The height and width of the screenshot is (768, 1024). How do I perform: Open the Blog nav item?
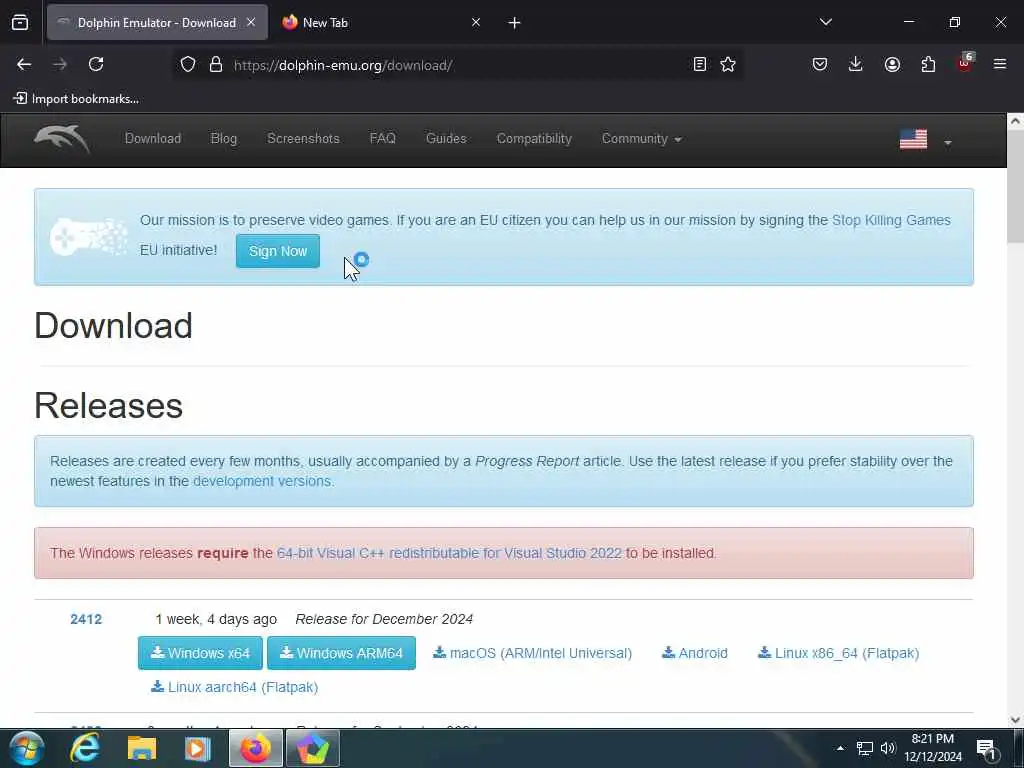224,138
